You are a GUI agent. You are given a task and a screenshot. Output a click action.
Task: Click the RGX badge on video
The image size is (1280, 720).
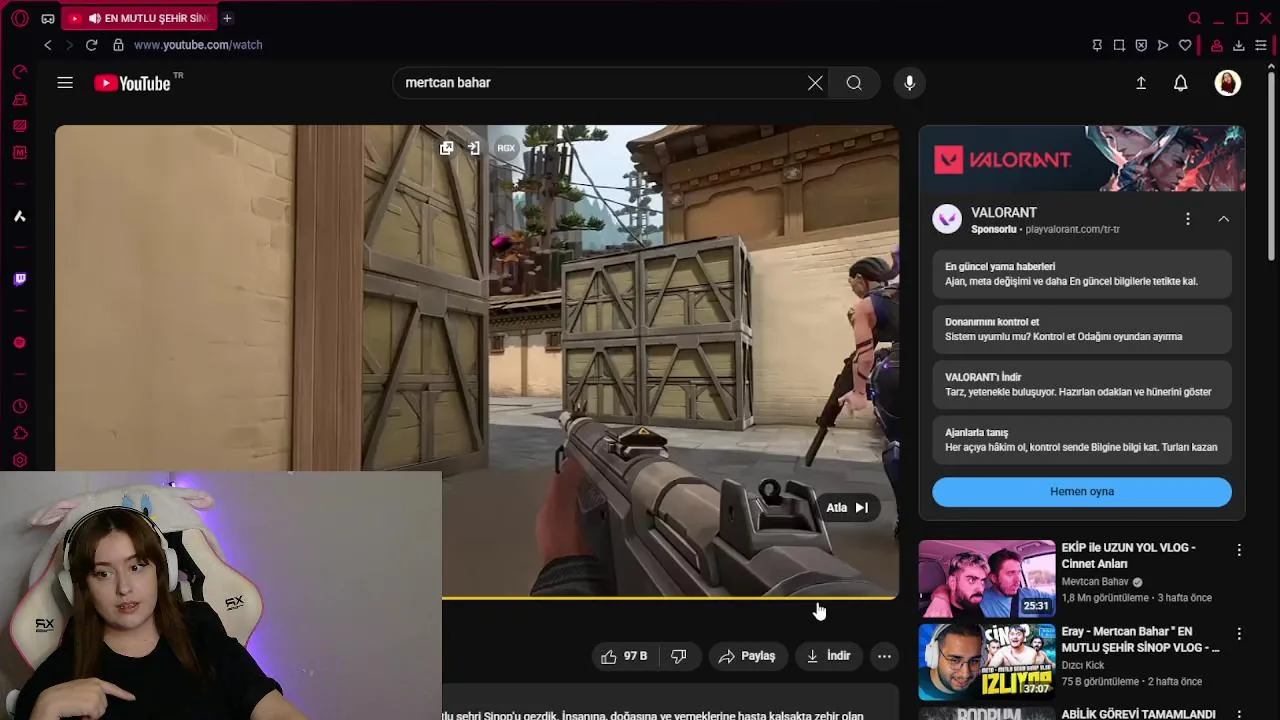tap(506, 148)
